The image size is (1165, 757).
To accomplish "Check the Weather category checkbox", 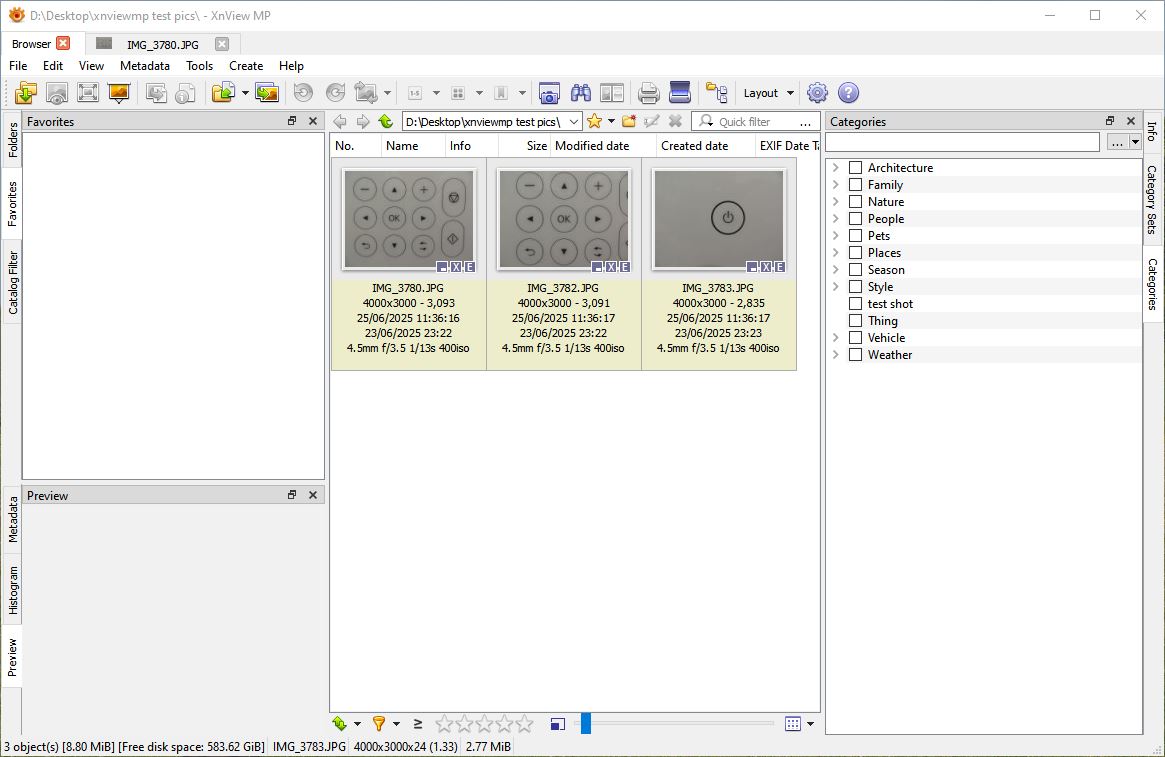I will point(855,355).
